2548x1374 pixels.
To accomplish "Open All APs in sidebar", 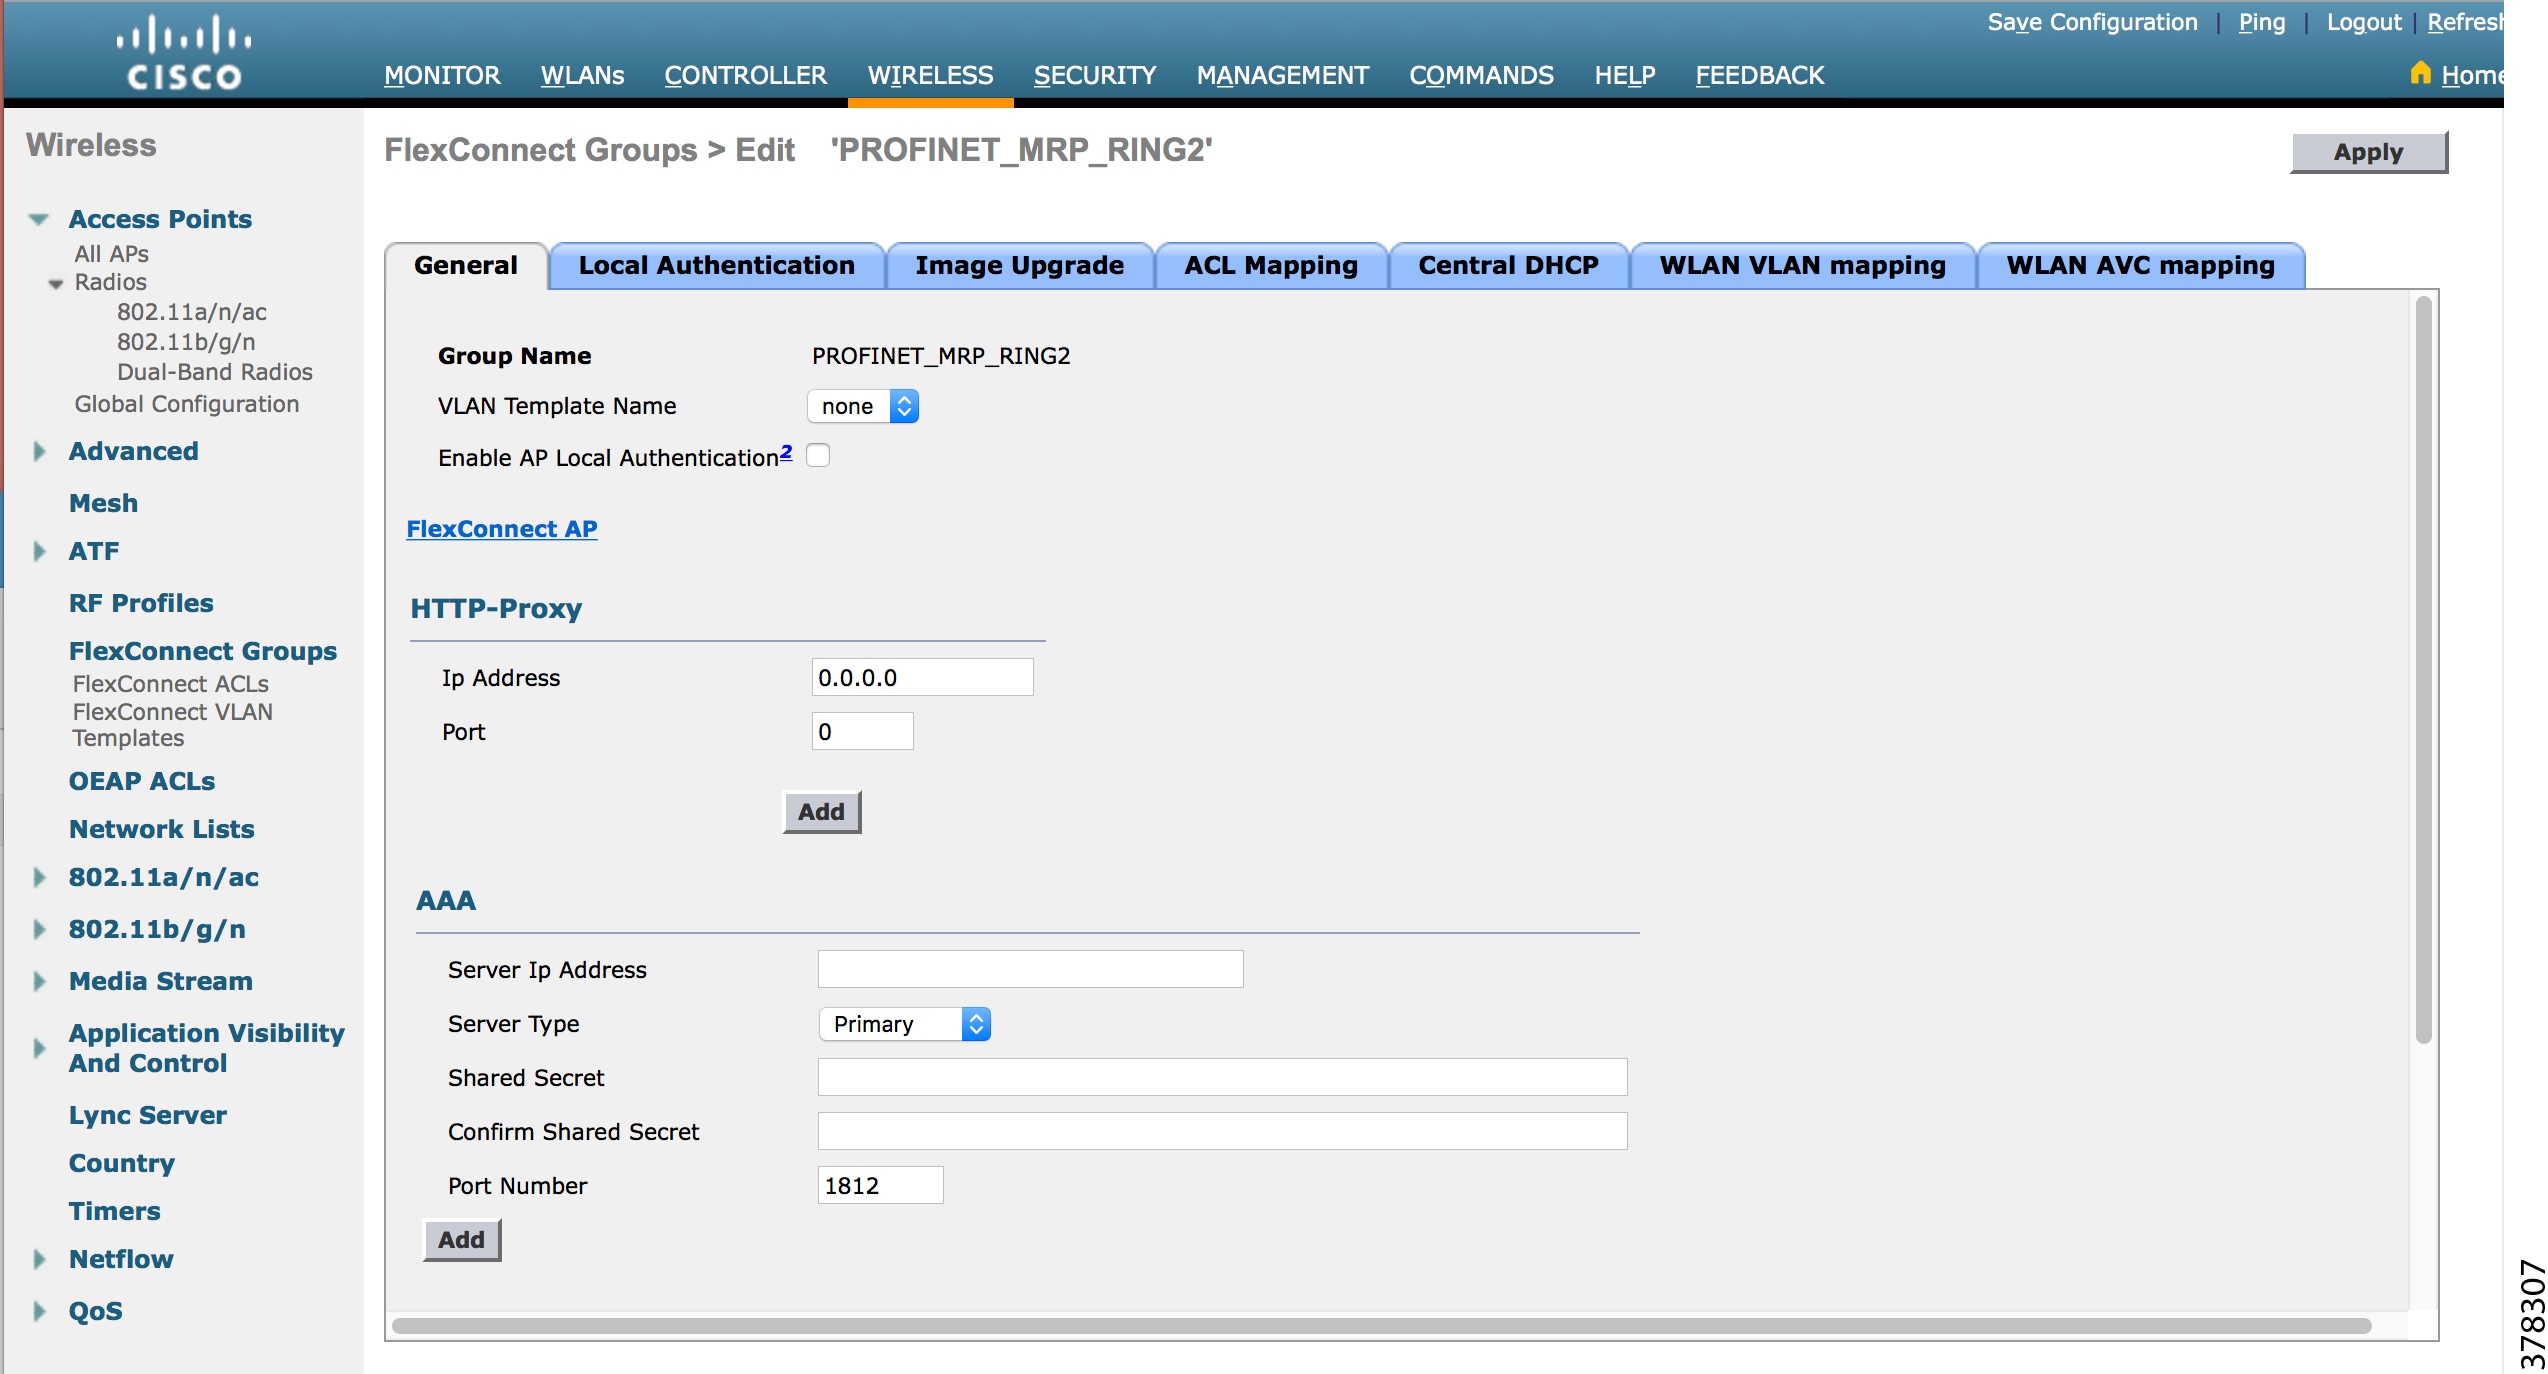I will [111, 254].
